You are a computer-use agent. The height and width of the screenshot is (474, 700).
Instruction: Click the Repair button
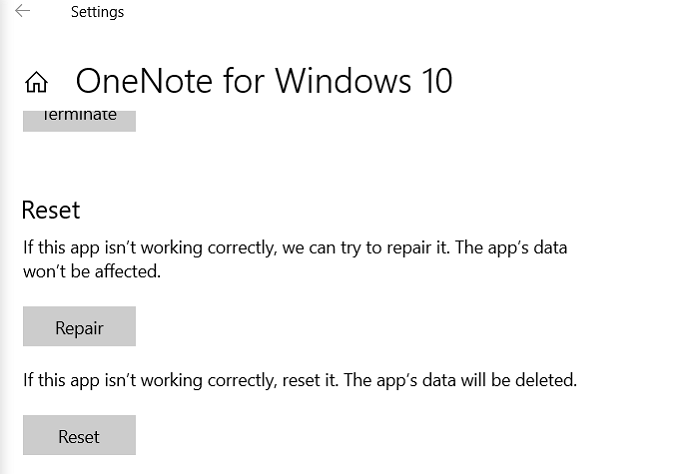[79, 327]
